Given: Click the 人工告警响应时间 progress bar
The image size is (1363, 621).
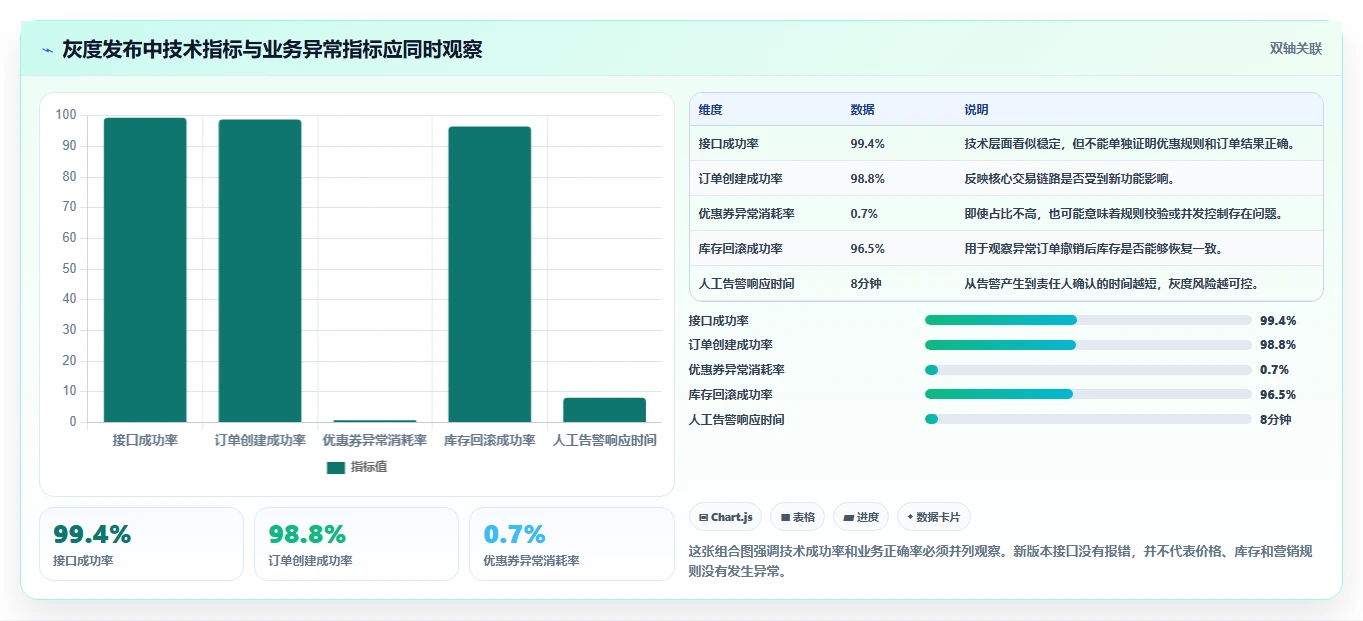Looking at the screenshot, I should [x=1088, y=419].
